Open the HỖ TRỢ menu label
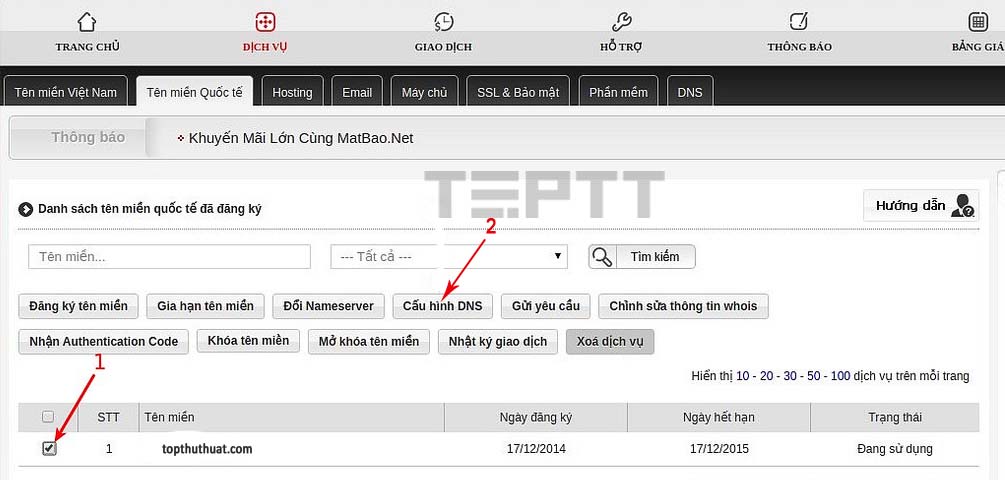 pyautogui.click(x=621, y=47)
